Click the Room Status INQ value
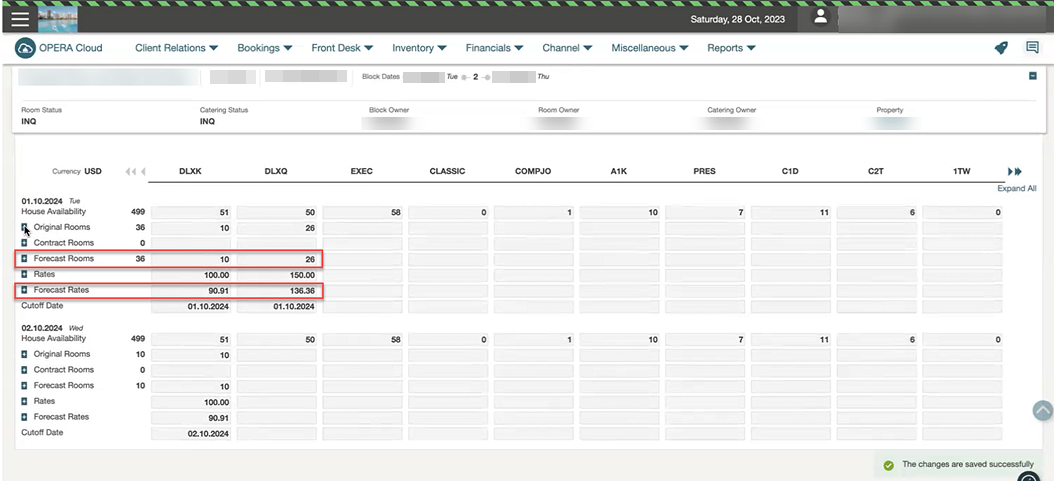 (30, 122)
